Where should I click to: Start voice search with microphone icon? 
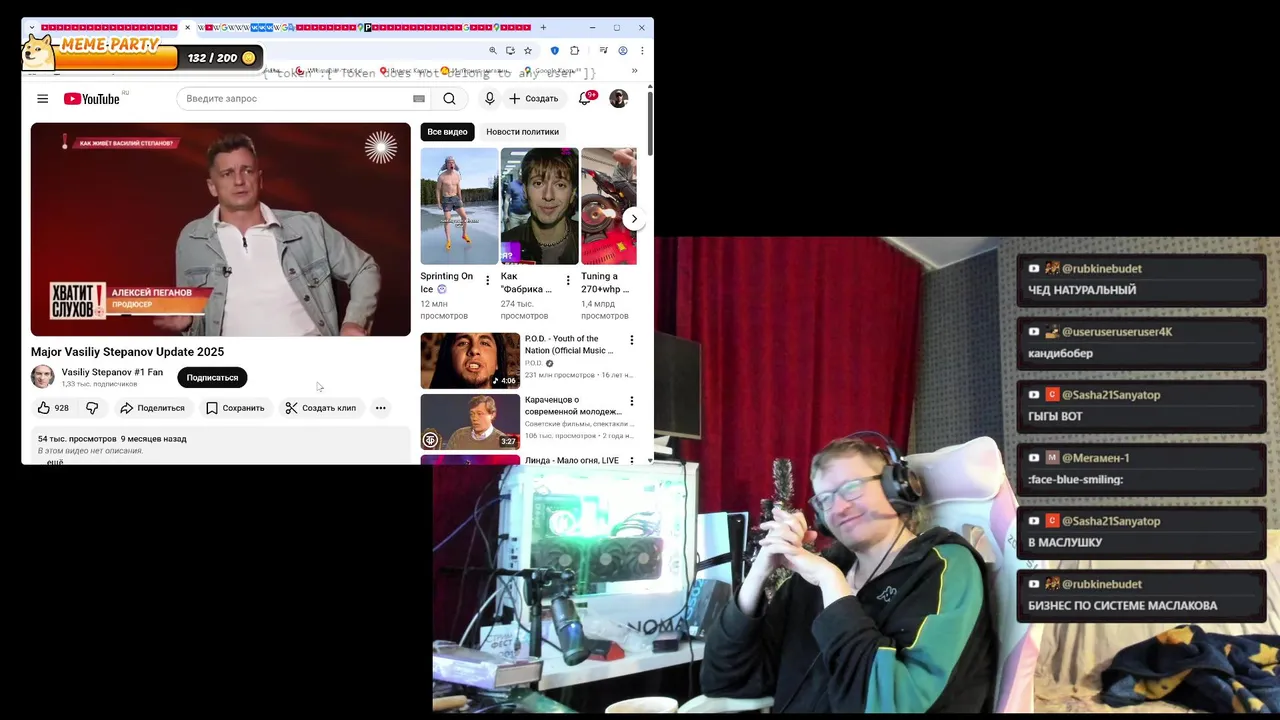tap(489, 98)
